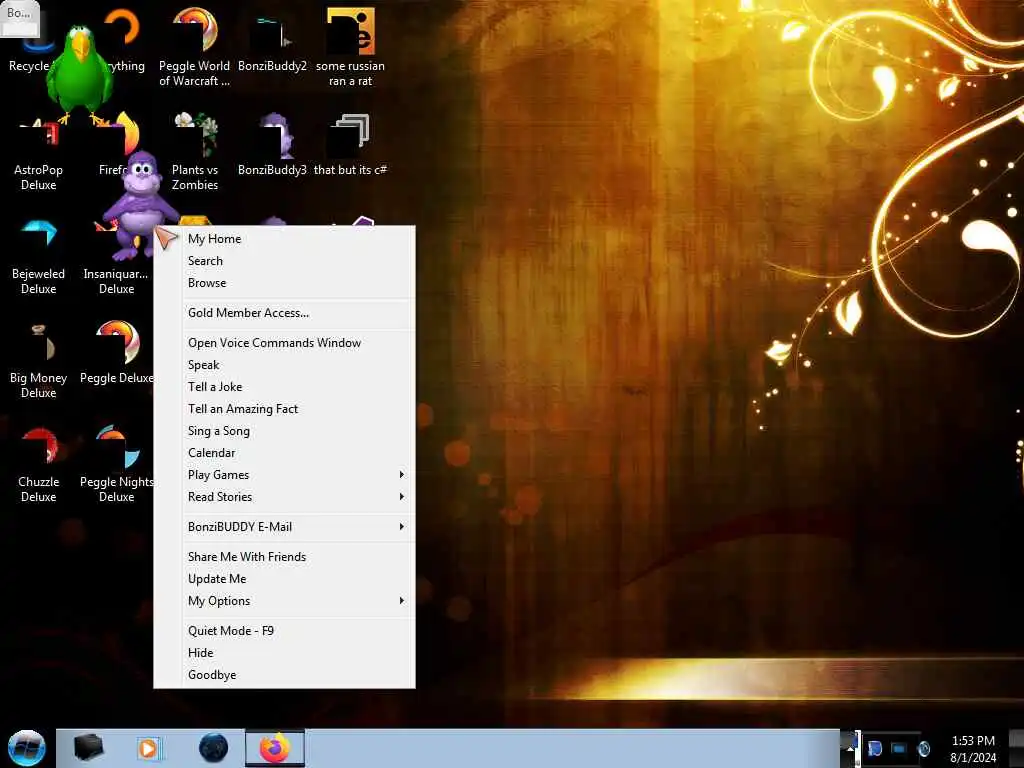
Task: Open the Firefox desktop shortcut
Action: pyautogui.click(x=121, y=145)
